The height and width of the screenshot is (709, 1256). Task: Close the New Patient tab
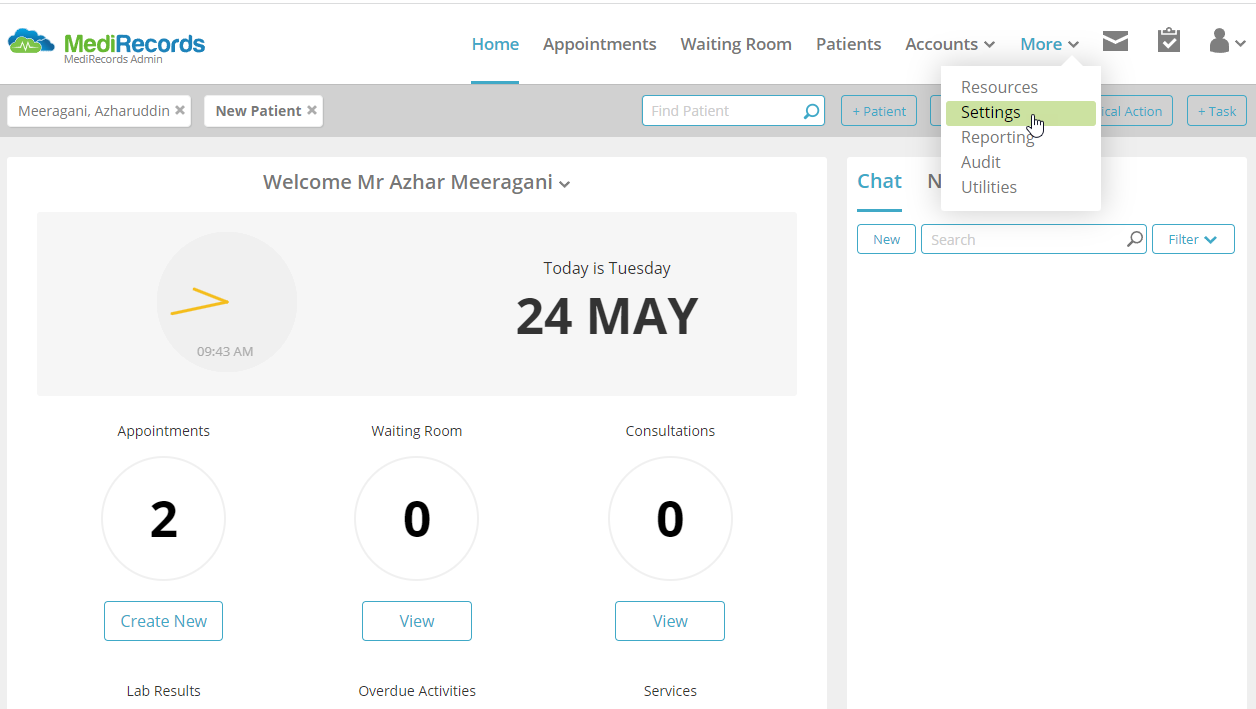tap(312, 110)
